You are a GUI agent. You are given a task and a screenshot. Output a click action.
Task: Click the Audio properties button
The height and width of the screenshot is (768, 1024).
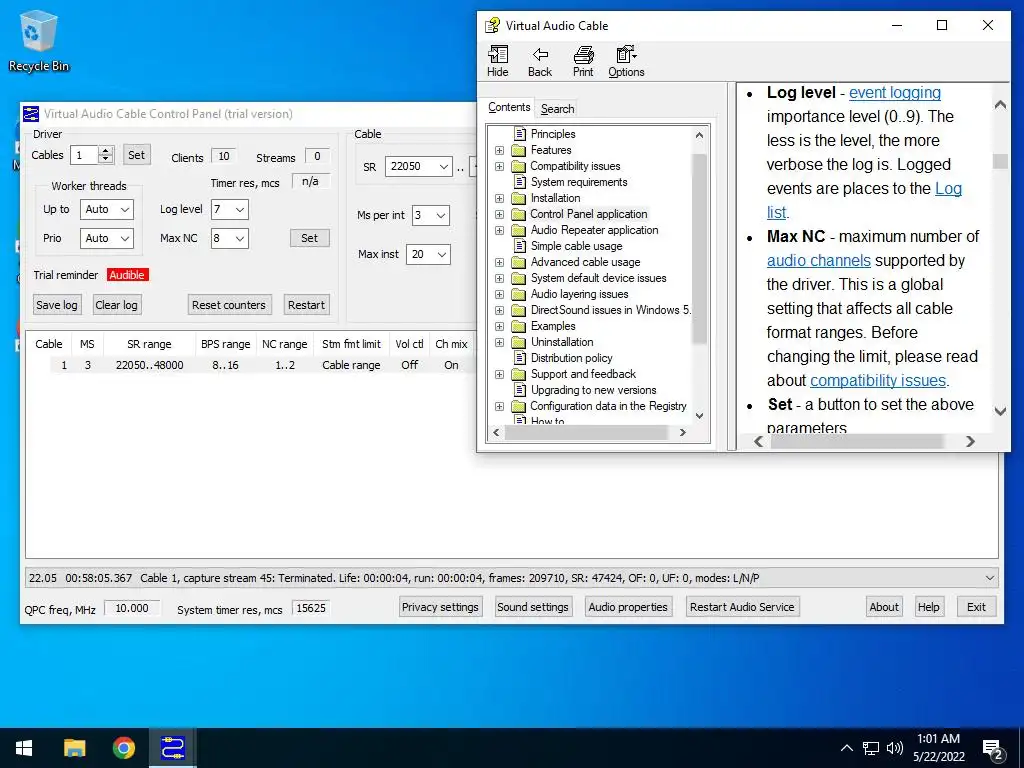click(628, 607)
